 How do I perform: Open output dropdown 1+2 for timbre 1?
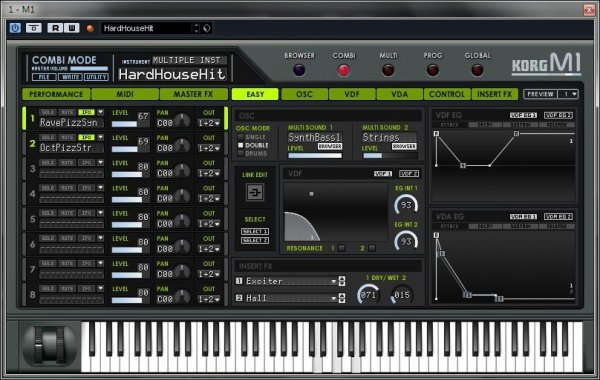point(209,123)
